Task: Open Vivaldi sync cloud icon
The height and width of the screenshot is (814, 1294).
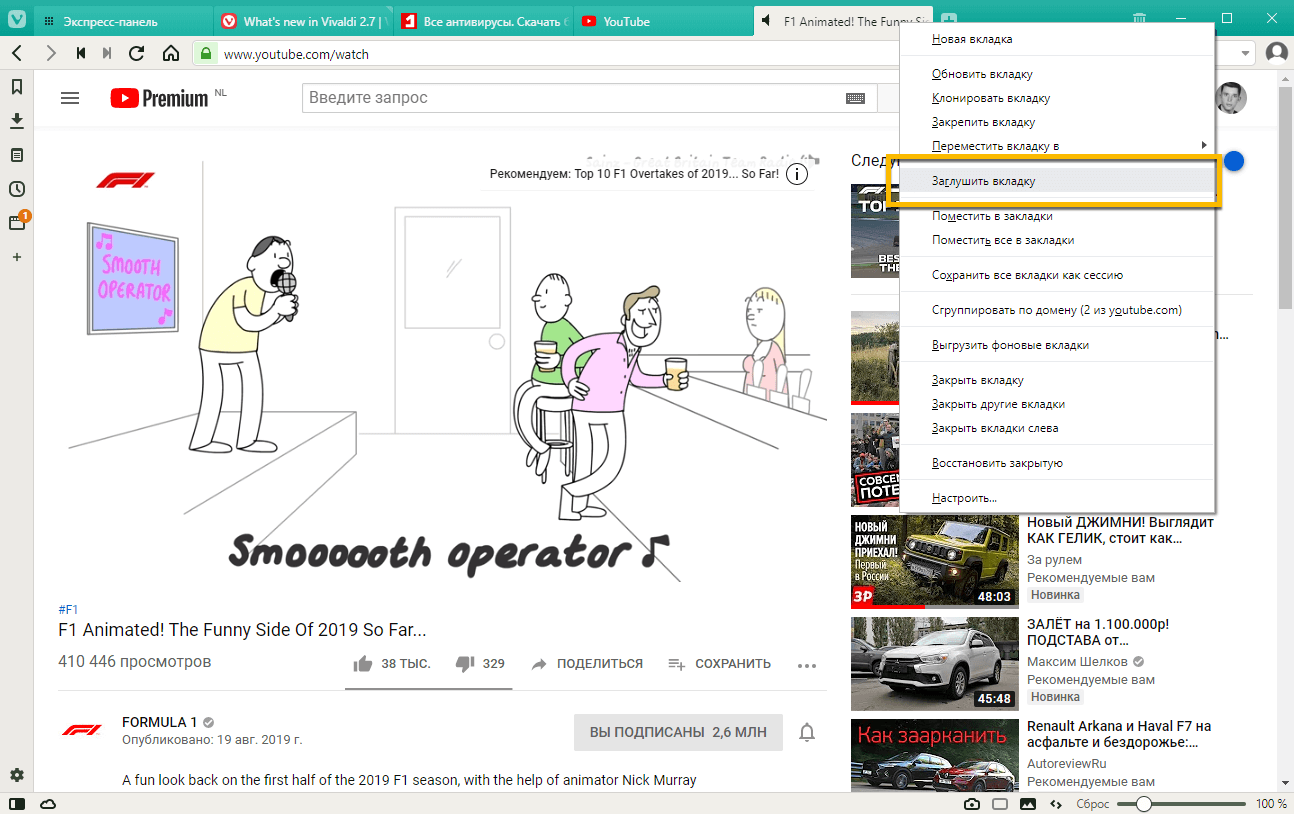Action: tap(48, 804)
